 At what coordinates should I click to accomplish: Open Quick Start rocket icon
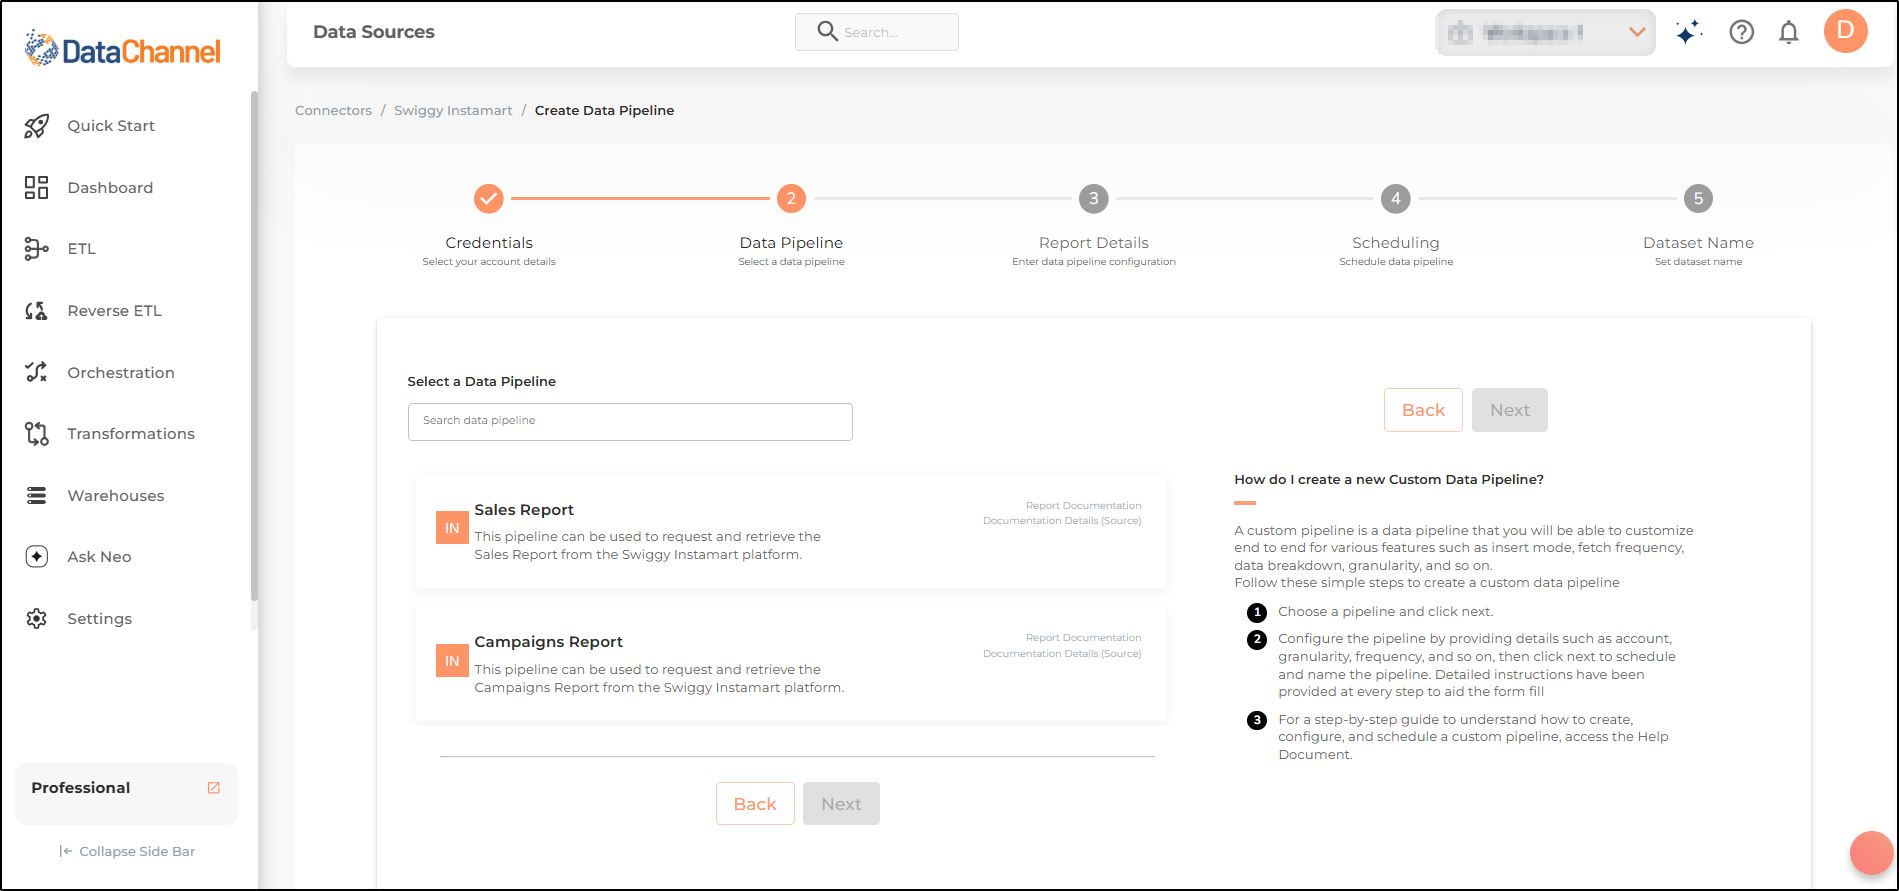(x=37, y=126)
